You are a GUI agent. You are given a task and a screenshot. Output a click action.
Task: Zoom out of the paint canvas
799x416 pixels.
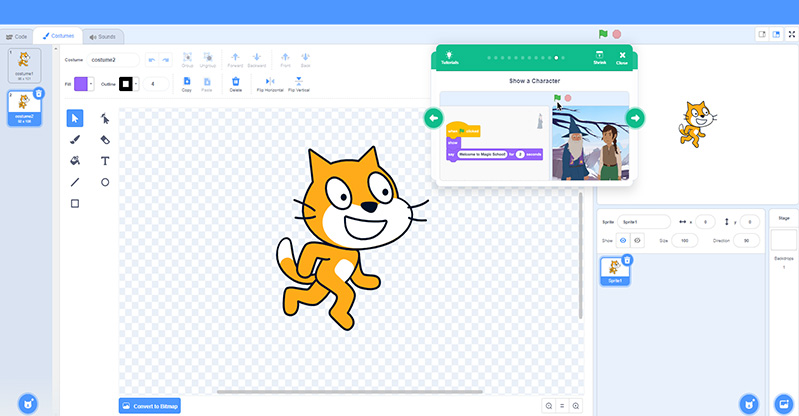click(x=549, y=406)
